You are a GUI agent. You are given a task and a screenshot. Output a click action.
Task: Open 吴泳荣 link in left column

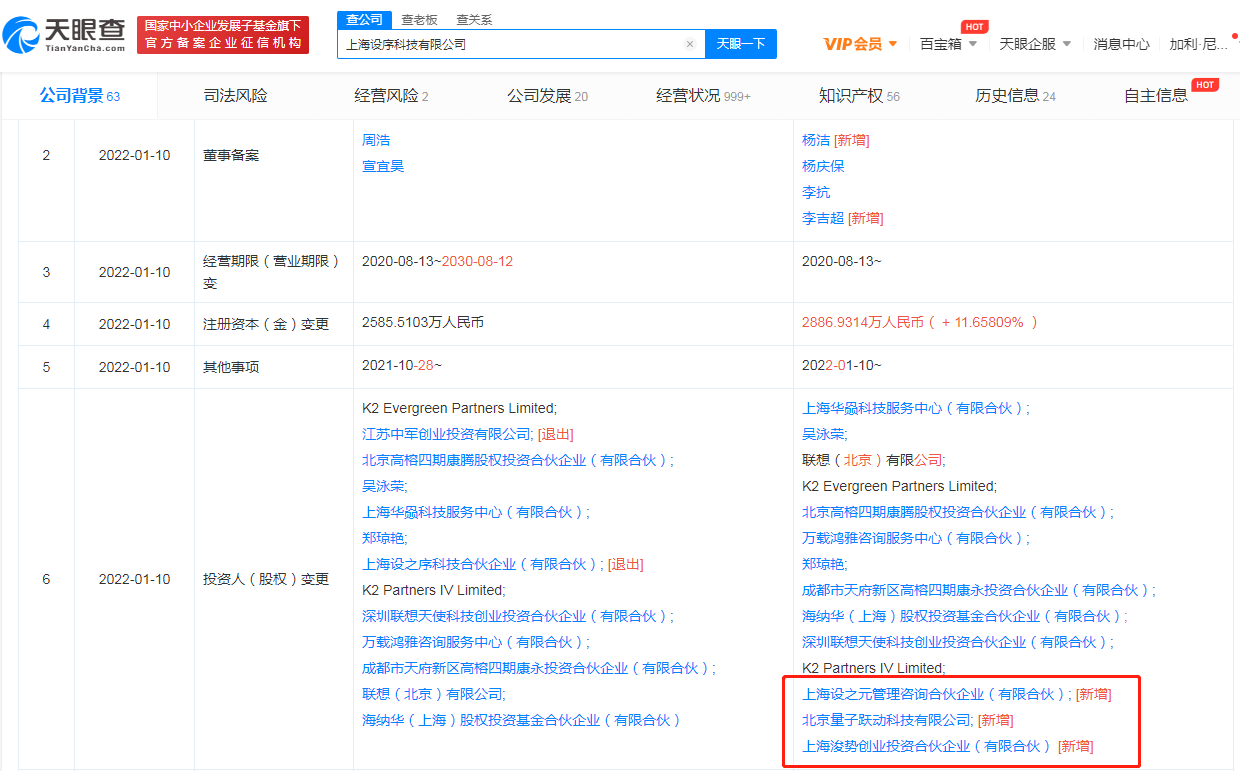point(383,486)
